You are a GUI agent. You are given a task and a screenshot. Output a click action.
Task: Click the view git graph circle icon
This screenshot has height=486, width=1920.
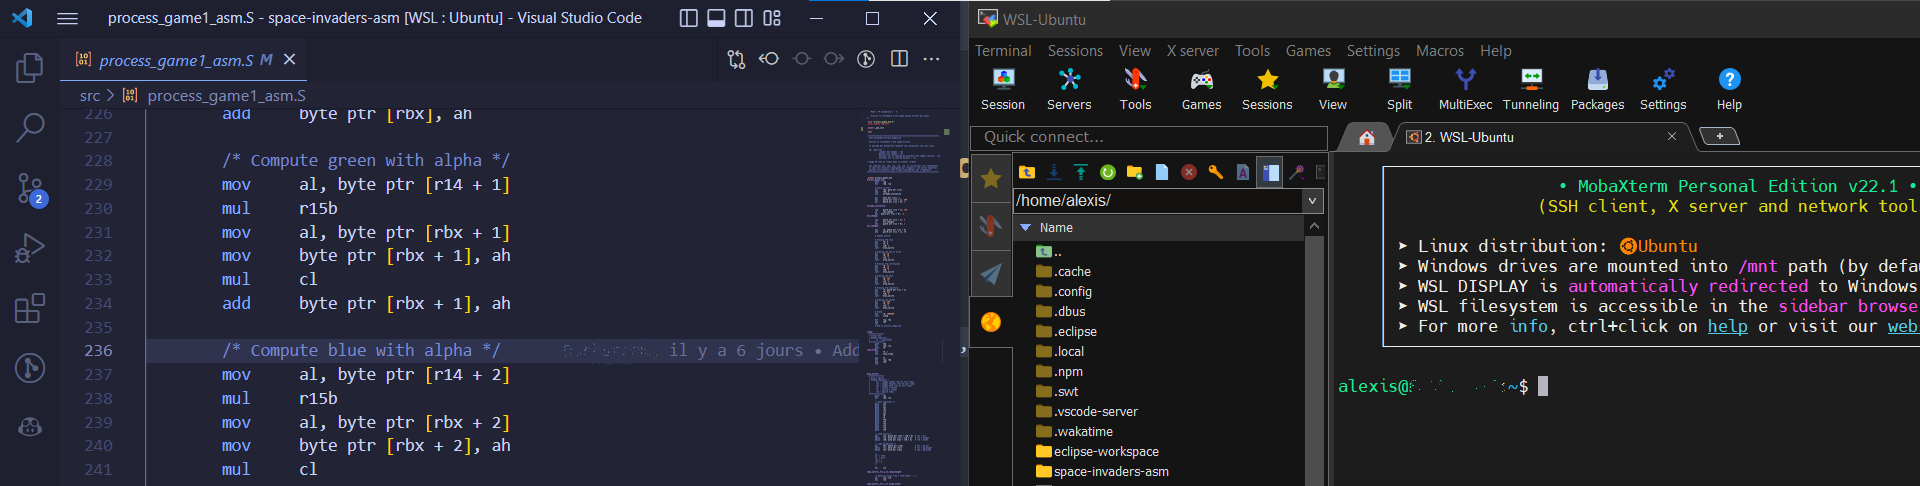(x=866, y=59)
